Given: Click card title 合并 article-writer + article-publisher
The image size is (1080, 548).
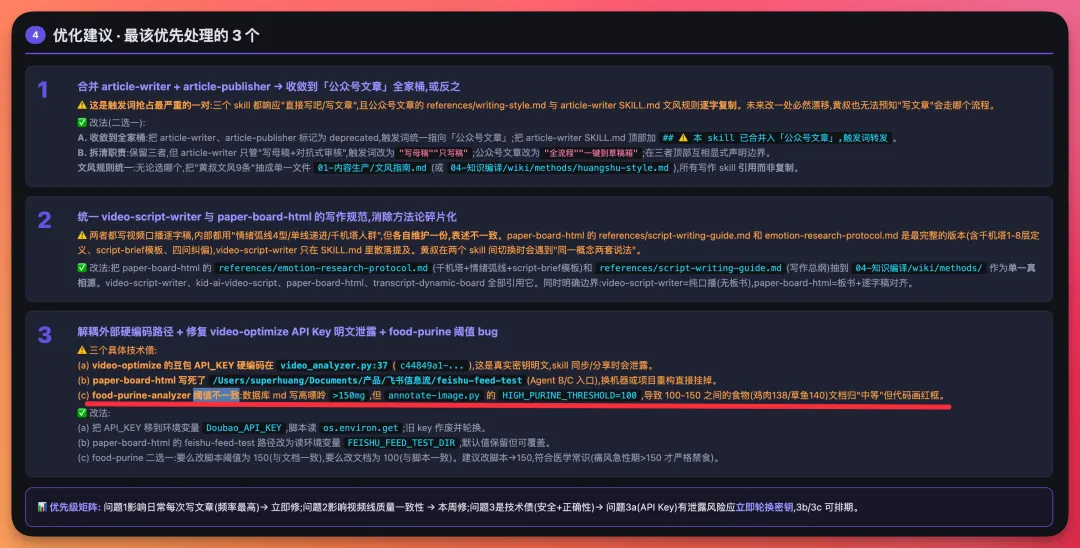Looking at the screenshot, I should tap(269, 87).
